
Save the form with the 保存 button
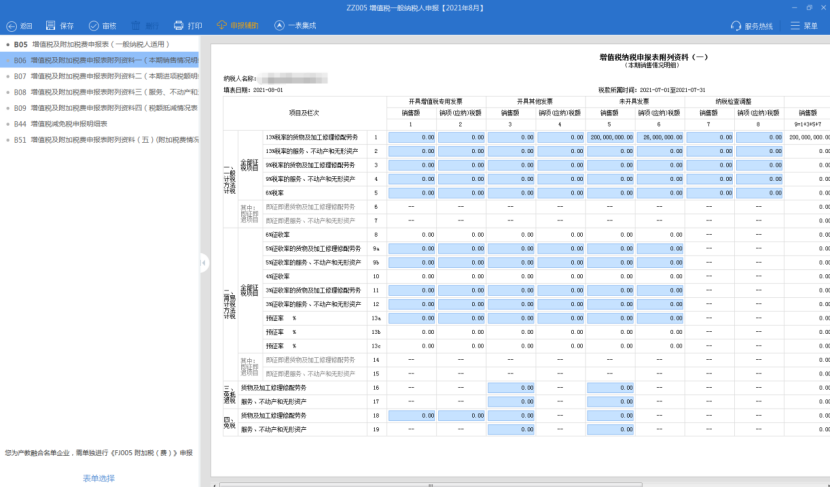point(59,25)
